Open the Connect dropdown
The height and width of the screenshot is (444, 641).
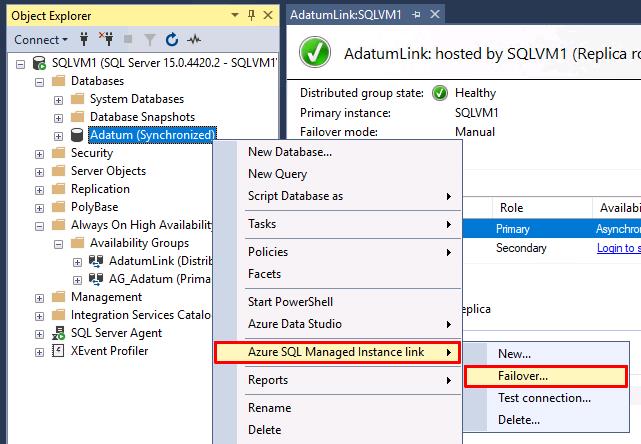click(41, 40)
